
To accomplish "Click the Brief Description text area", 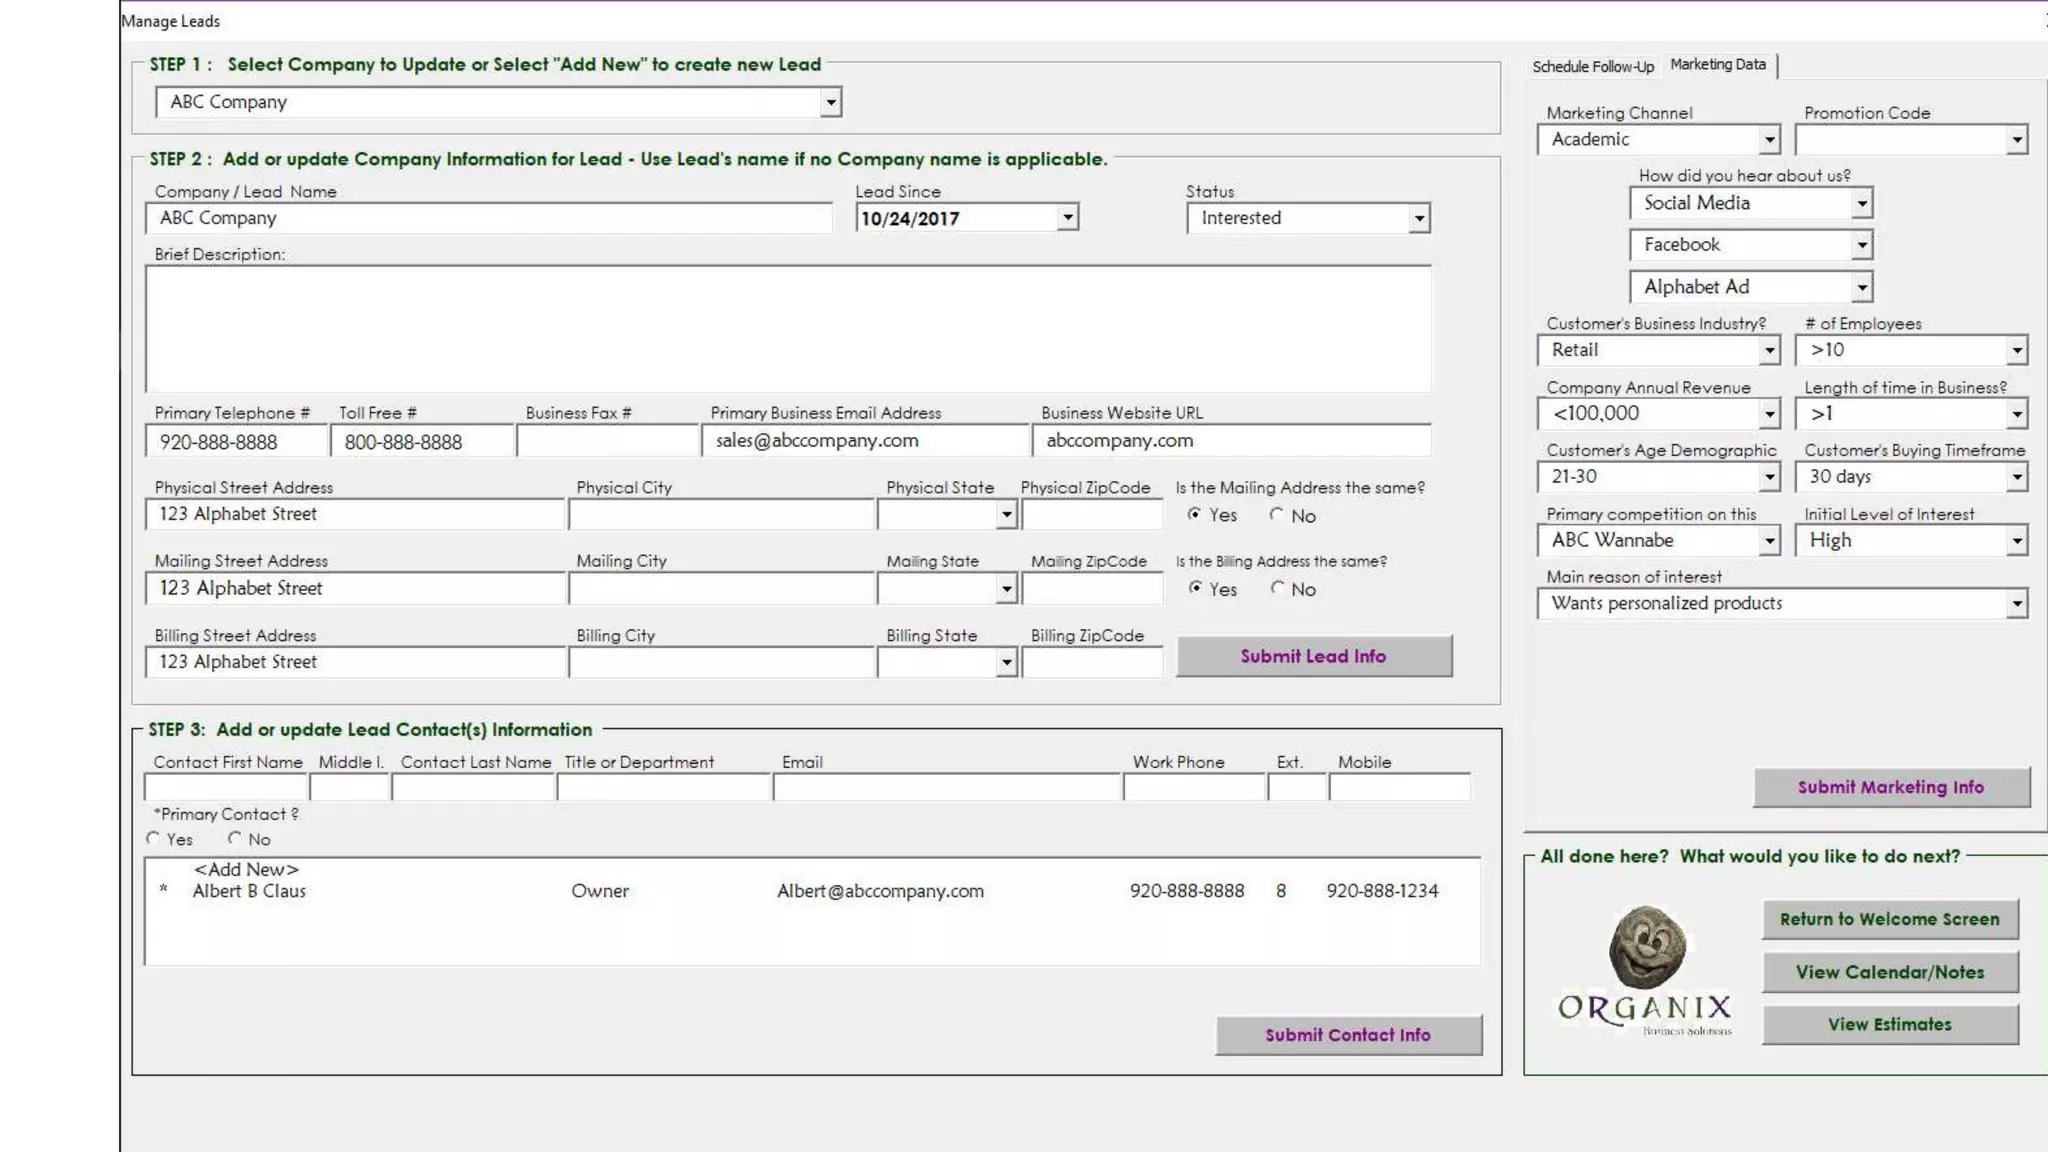I will [787, 328].
